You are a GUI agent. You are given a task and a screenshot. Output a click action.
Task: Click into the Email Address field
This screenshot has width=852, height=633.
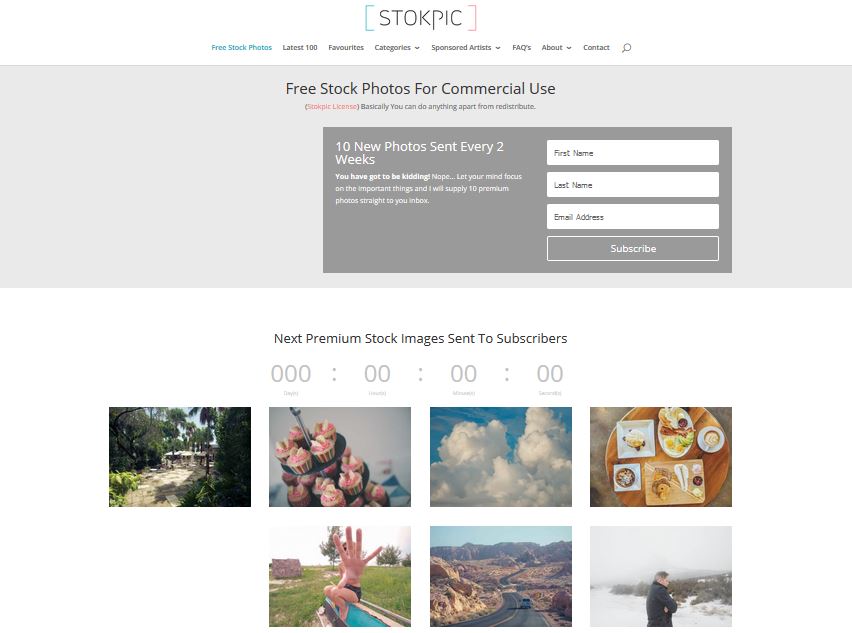(x=632, y=217)
